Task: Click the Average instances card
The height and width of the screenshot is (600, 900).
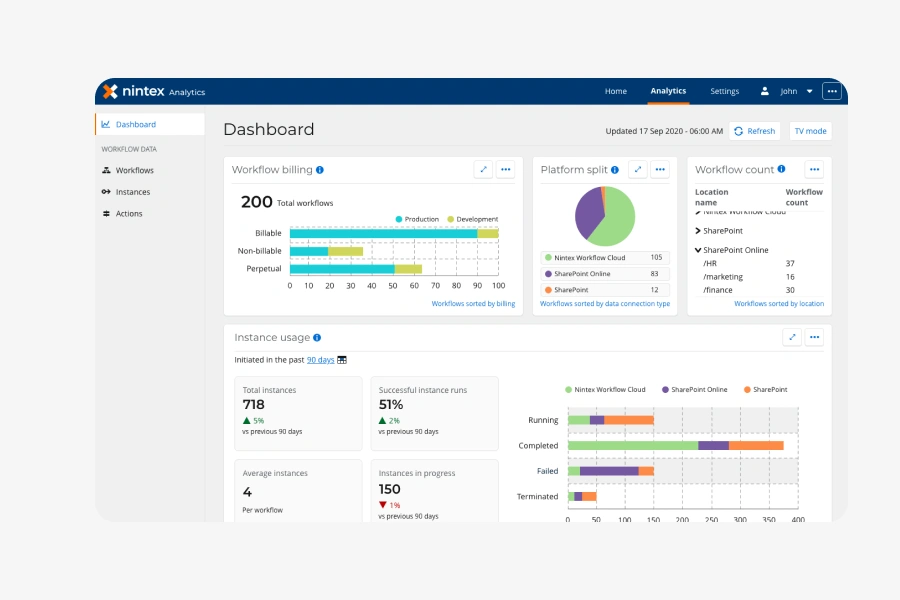Action: 298,491
